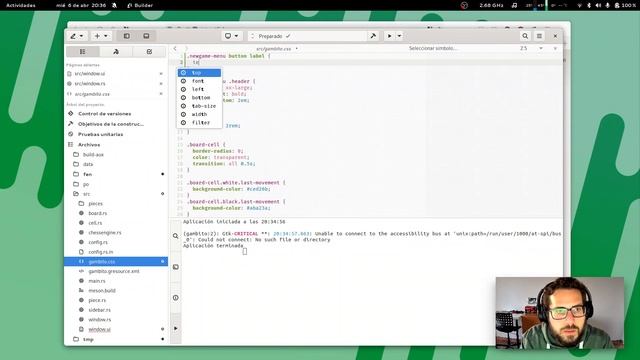Open the global search magnifier

click(x=525, y=36)
